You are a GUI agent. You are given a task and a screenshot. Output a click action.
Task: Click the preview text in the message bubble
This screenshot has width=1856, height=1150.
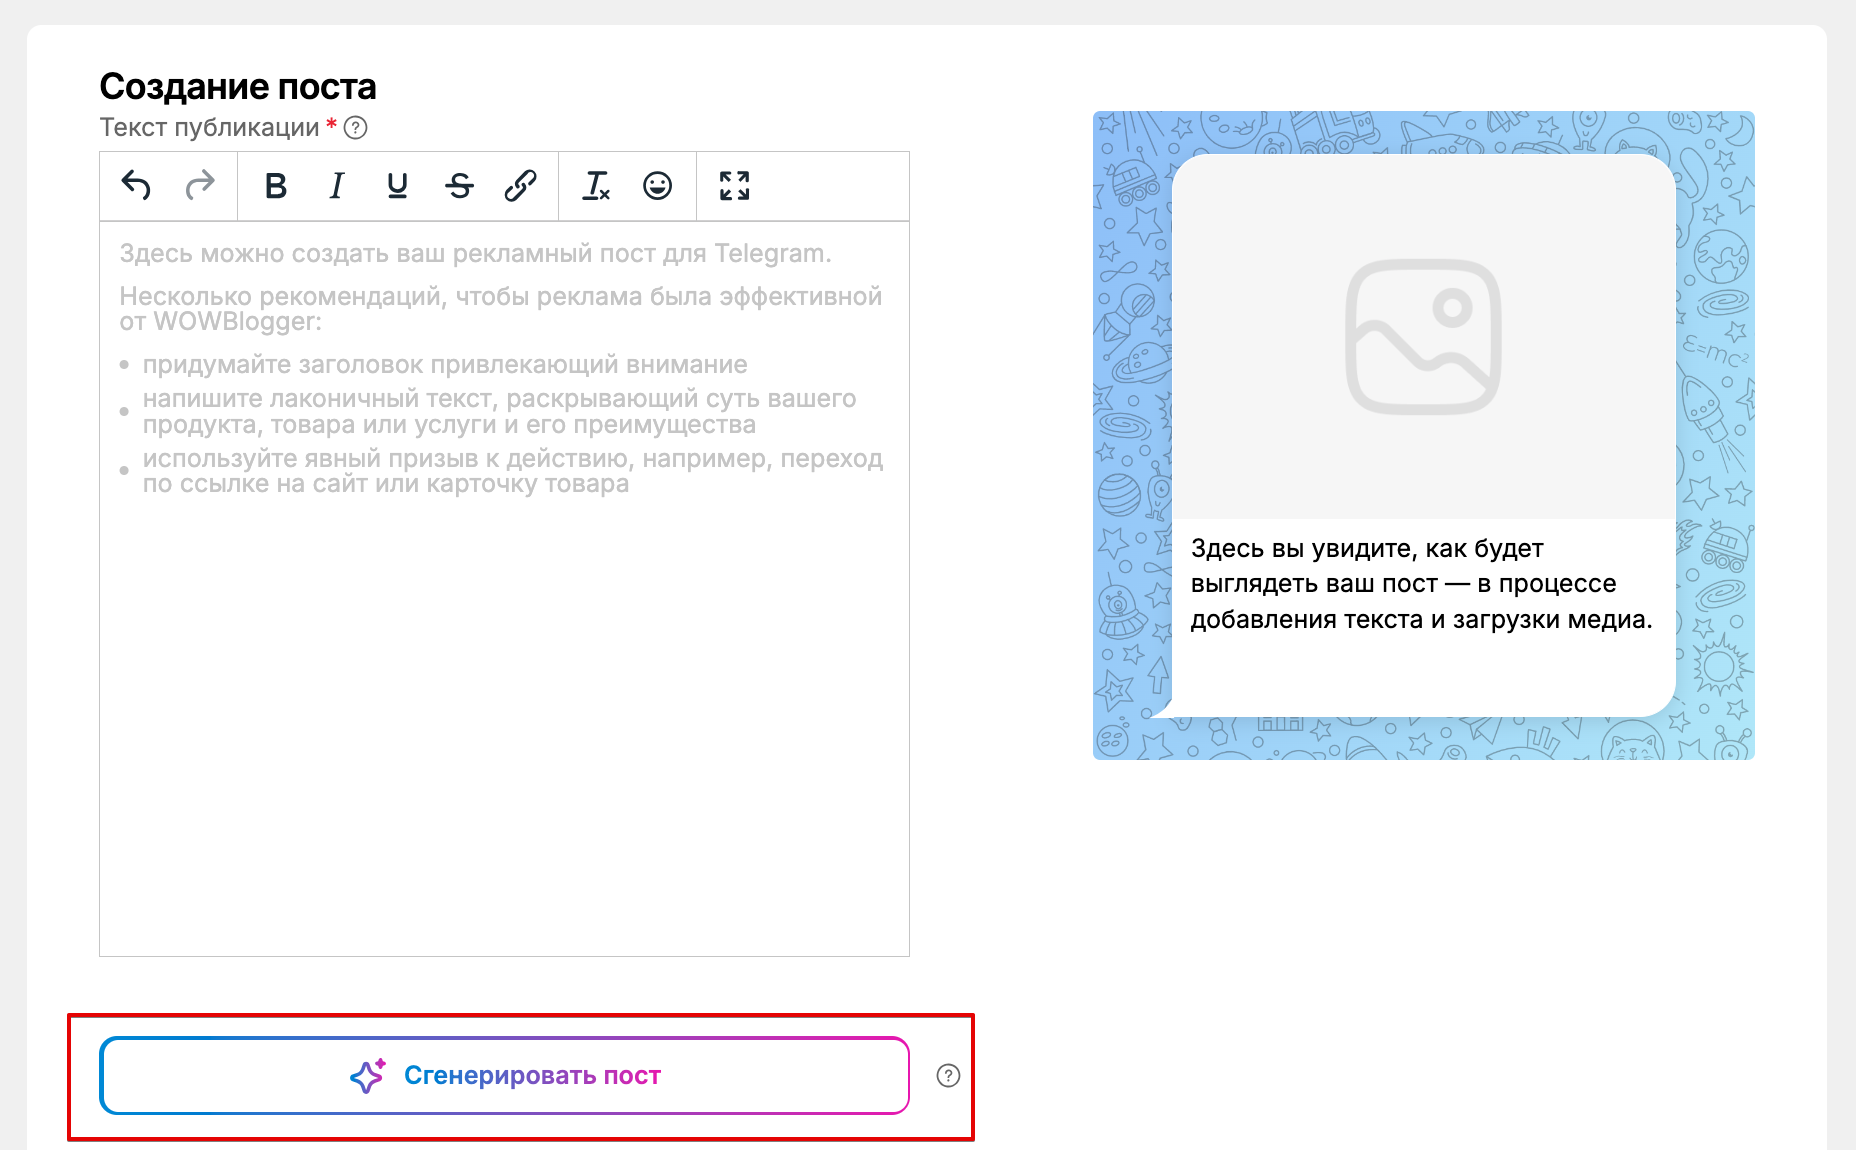click(1420, 584)
